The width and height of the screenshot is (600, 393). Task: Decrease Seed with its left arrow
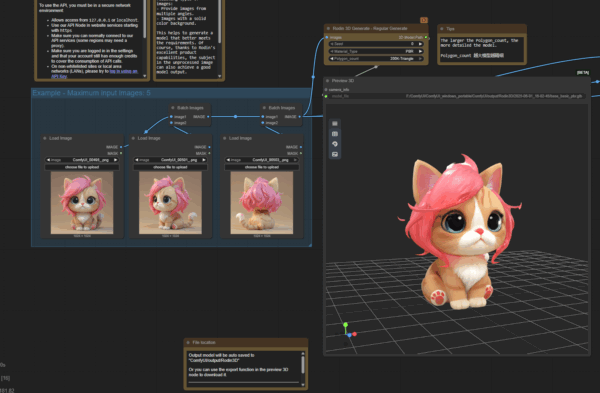332,44
